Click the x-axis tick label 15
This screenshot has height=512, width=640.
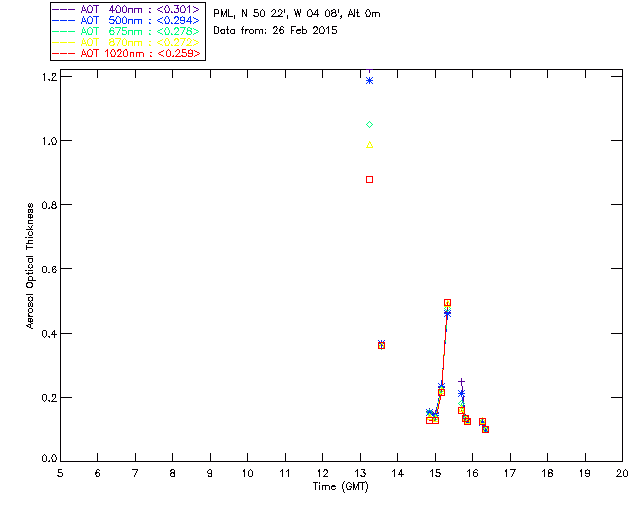point(435,473)
